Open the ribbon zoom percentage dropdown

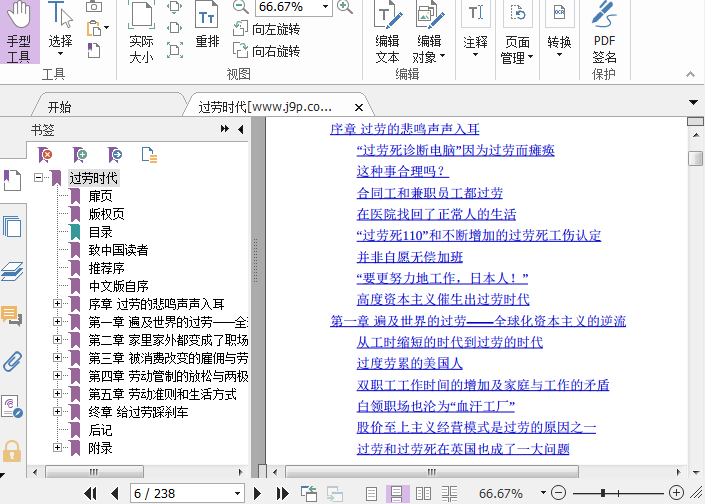click(325, 7)
